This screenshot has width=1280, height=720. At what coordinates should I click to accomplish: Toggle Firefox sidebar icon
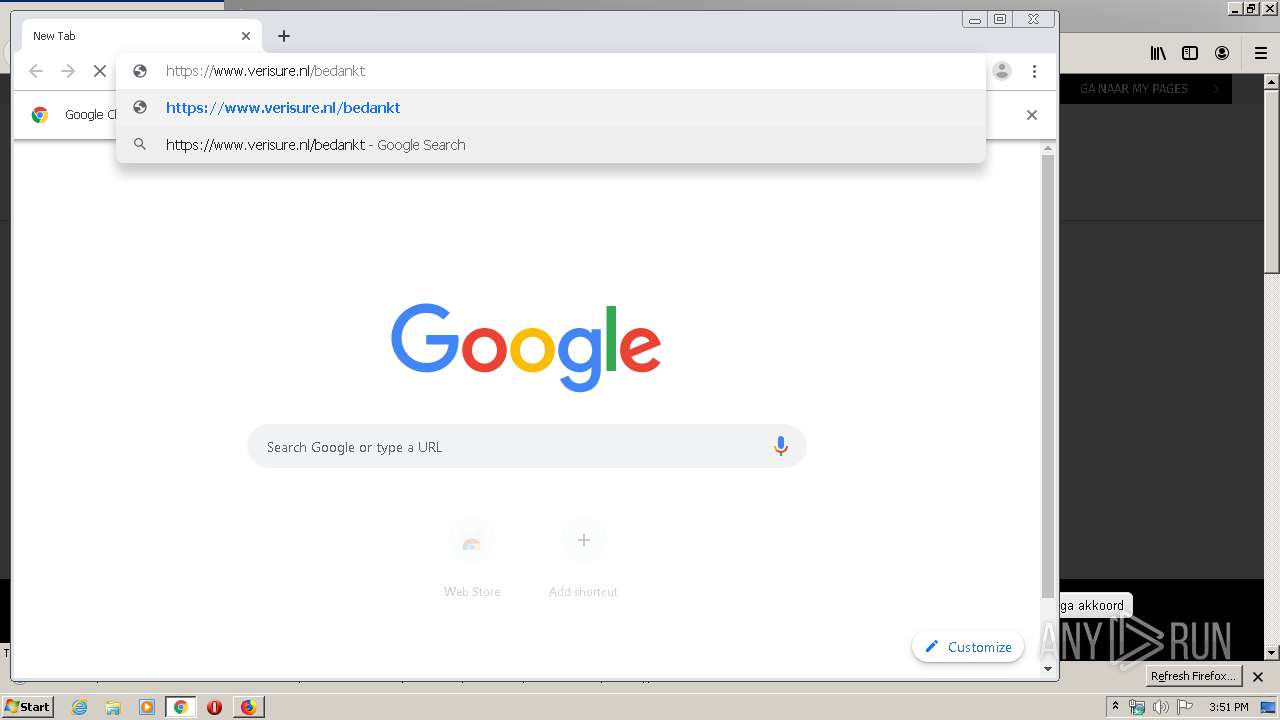click(x=1190, y=53)
